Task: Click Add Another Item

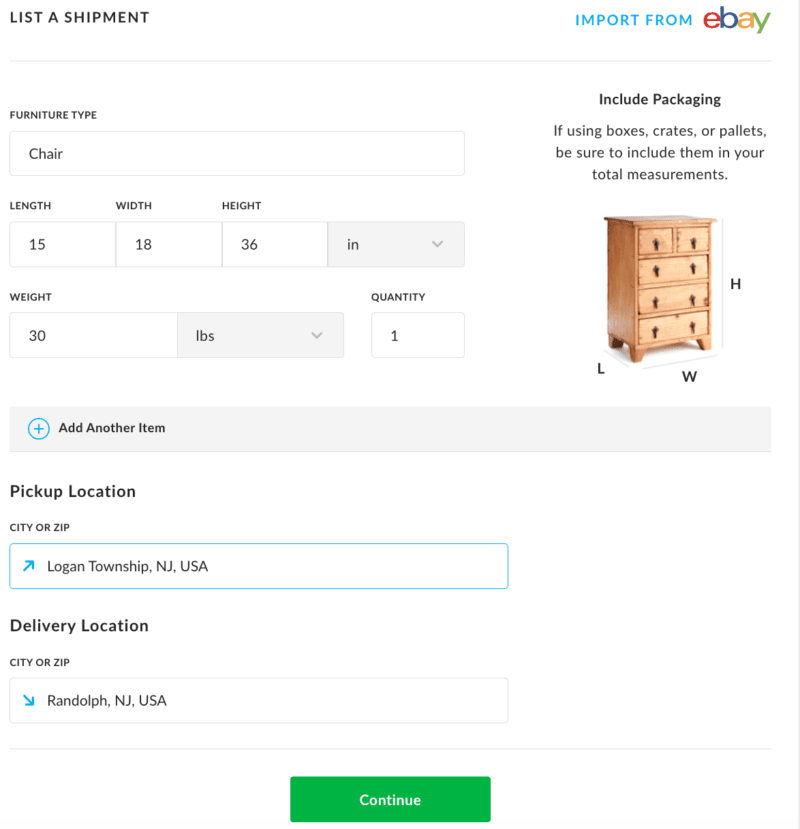Action: pyautogui.click(x=111, y=428)
